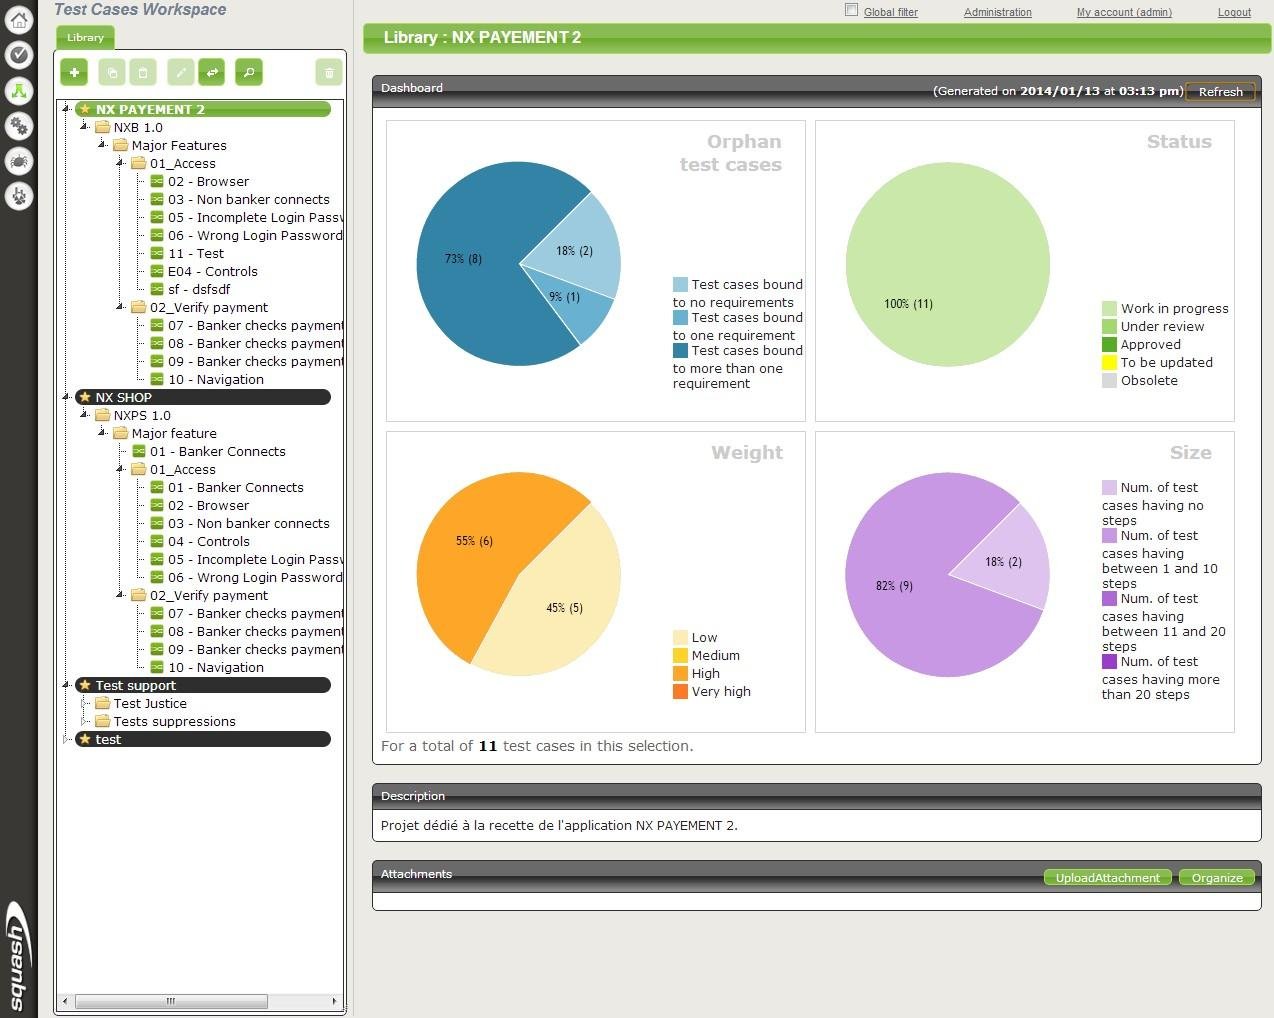Screen dimensions: 1274x1018
Task: Open the import/export icon
Action: (213, 72)
